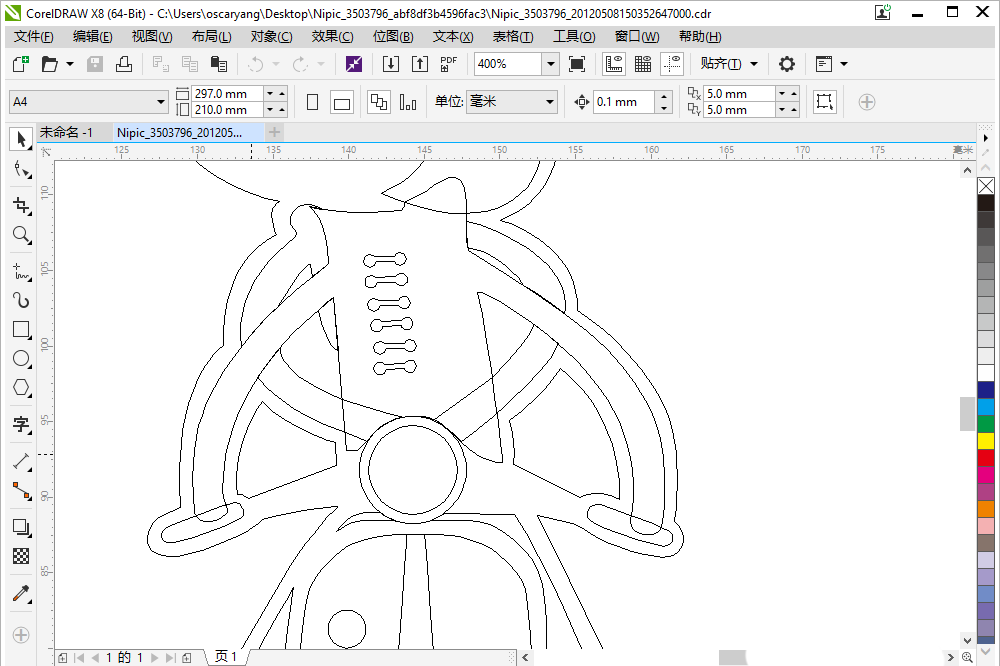The image size is (1000, 666).
Task: Open the units 毫米 dropdown
Action: point(549,102)
